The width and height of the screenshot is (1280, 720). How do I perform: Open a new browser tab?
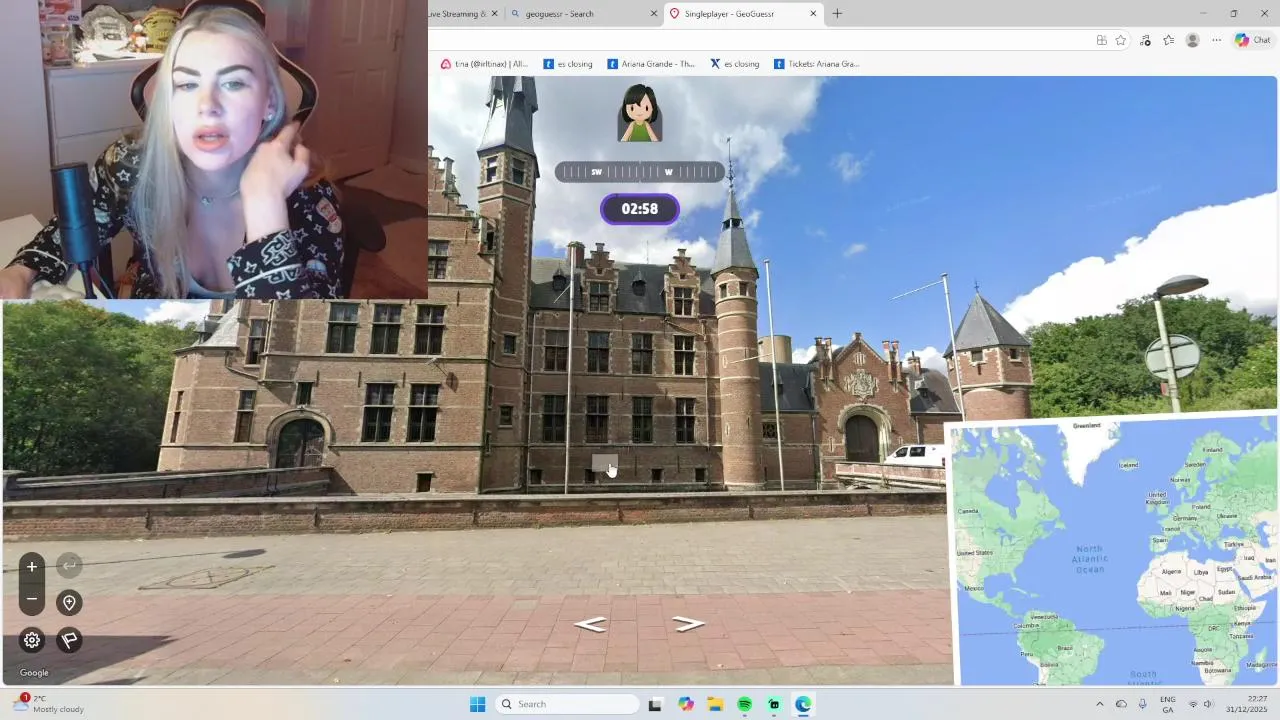[x=837, y=14]
